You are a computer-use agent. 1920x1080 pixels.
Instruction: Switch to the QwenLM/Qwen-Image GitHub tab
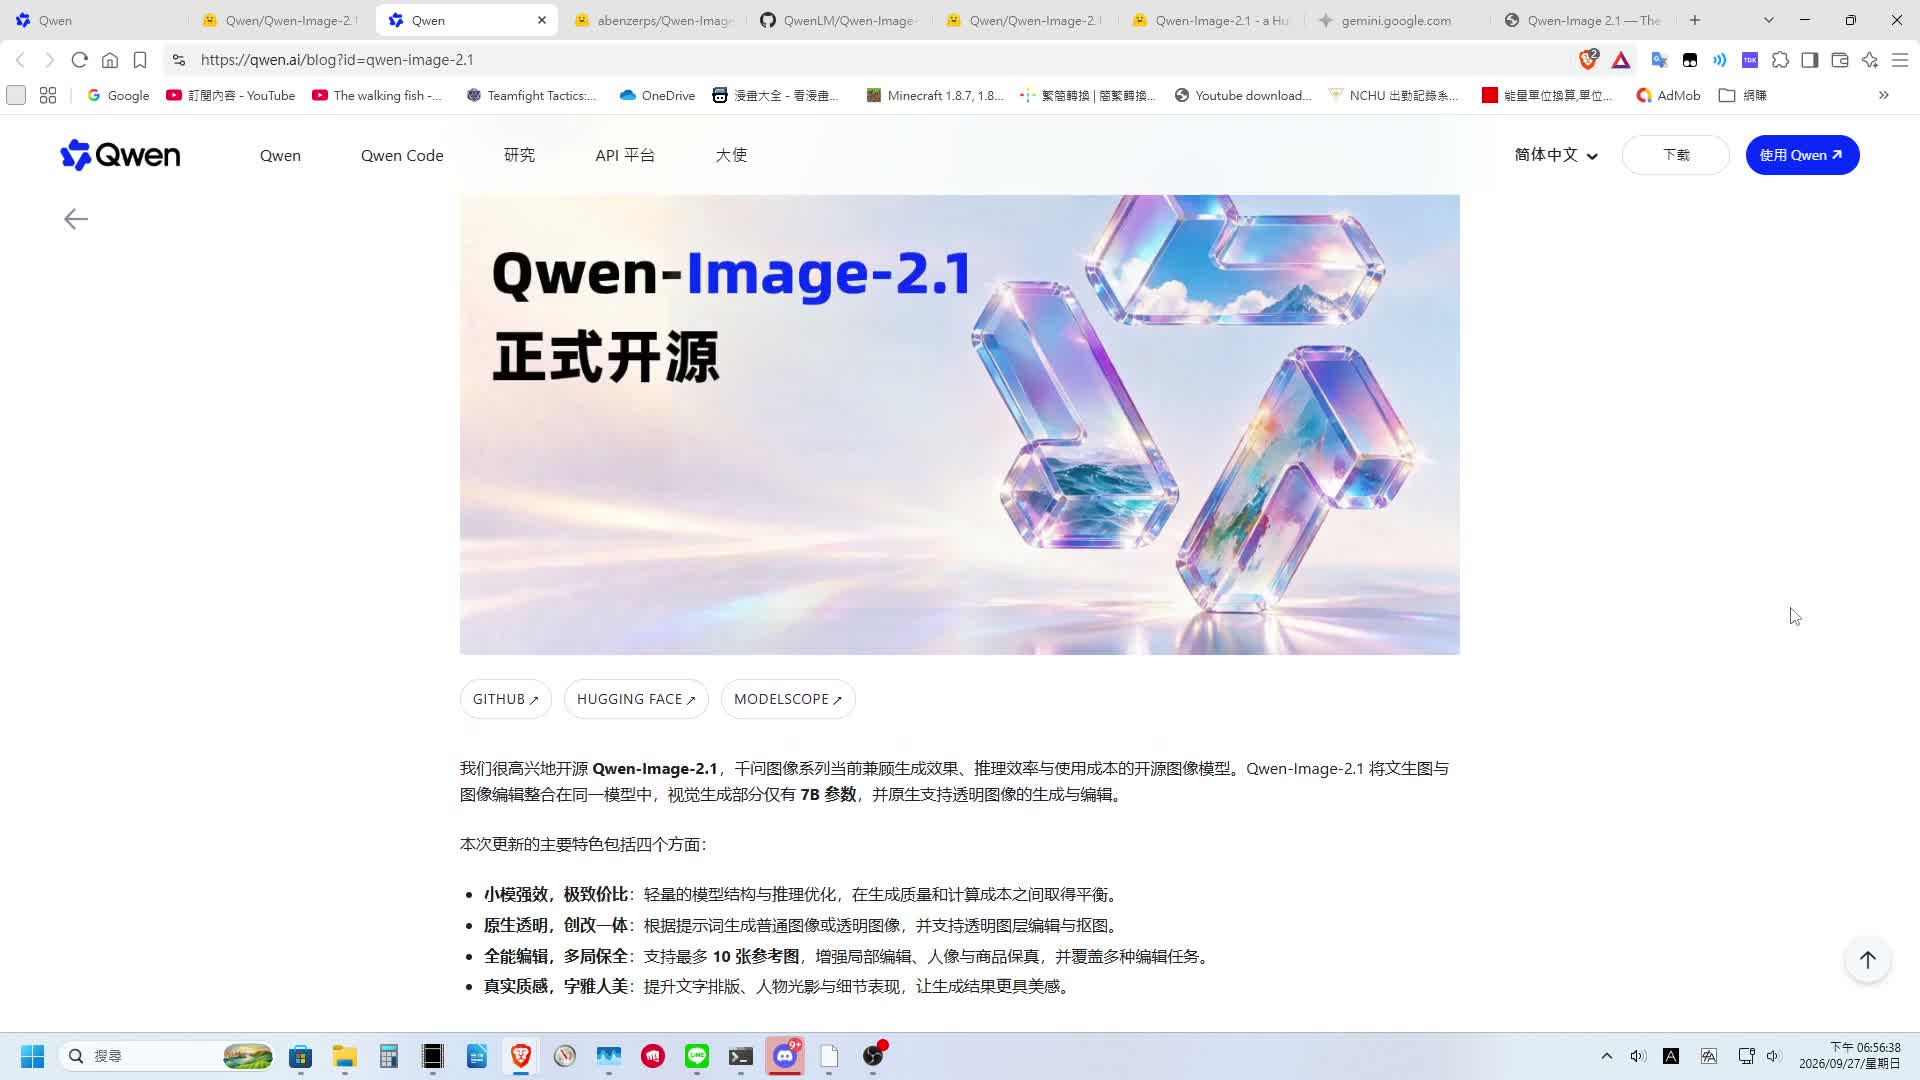[838, 20]
